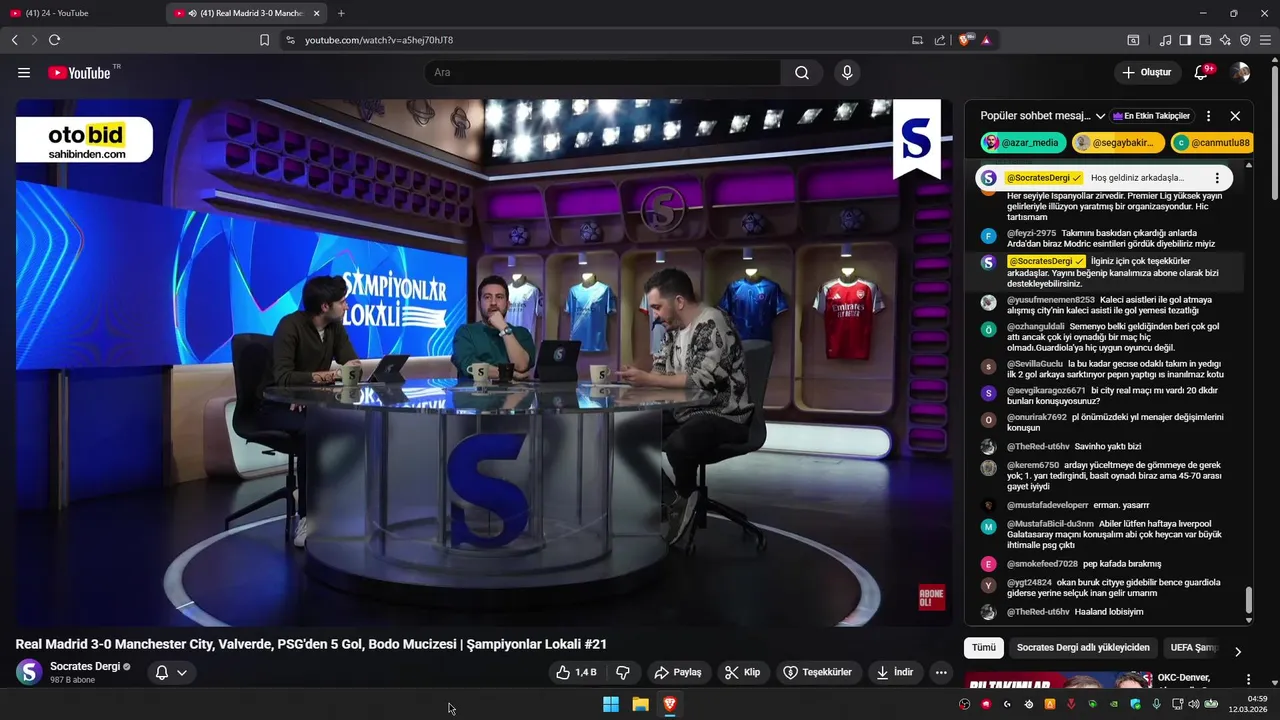This screenshot has width=1280, height=720.
Task: Click the @canmutlu88 chat chip
Action: coord(1211,143)
